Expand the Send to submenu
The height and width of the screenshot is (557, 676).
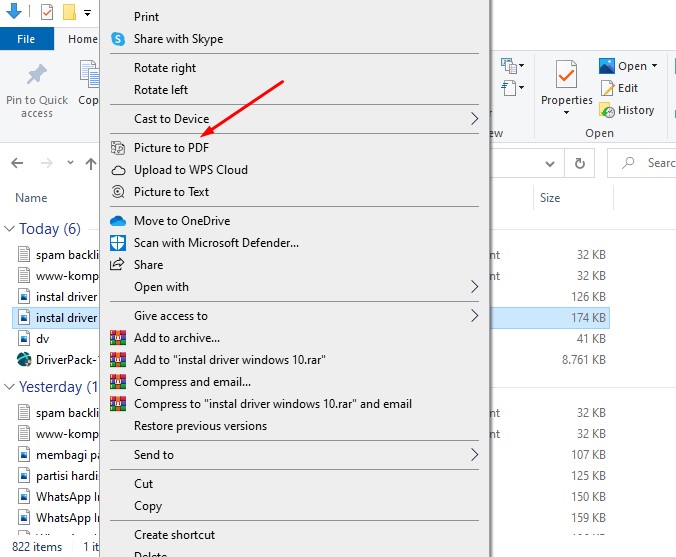[x=474, y=455]
